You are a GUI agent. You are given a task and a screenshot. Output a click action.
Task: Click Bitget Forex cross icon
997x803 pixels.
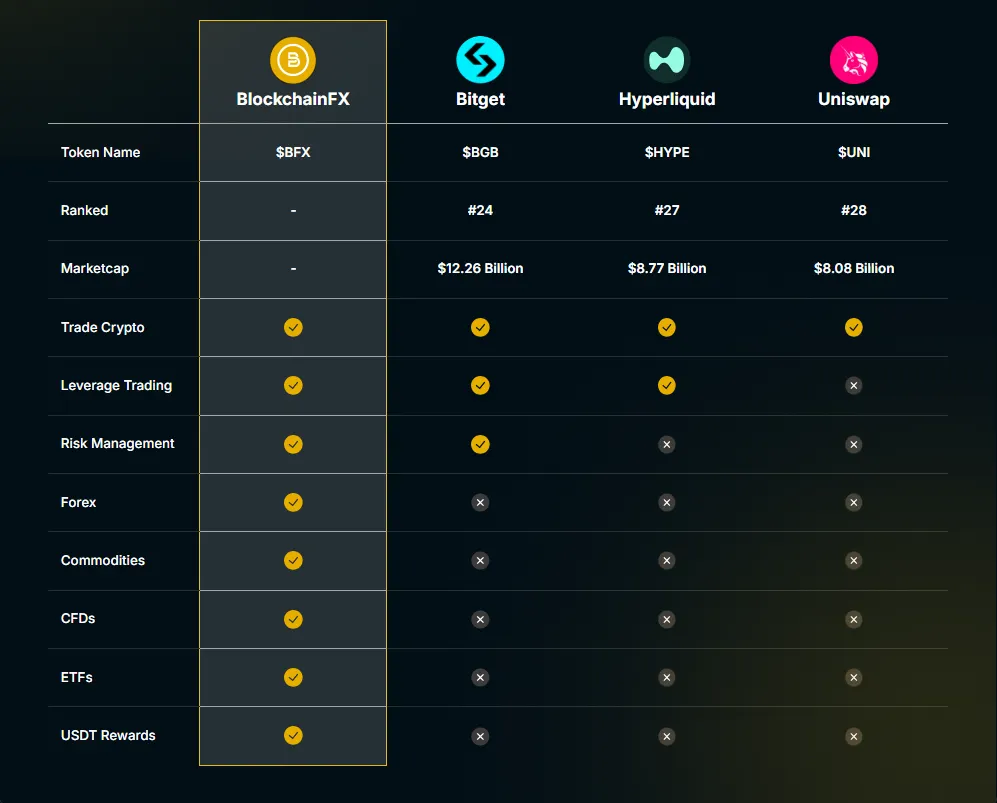pos(480,502)
